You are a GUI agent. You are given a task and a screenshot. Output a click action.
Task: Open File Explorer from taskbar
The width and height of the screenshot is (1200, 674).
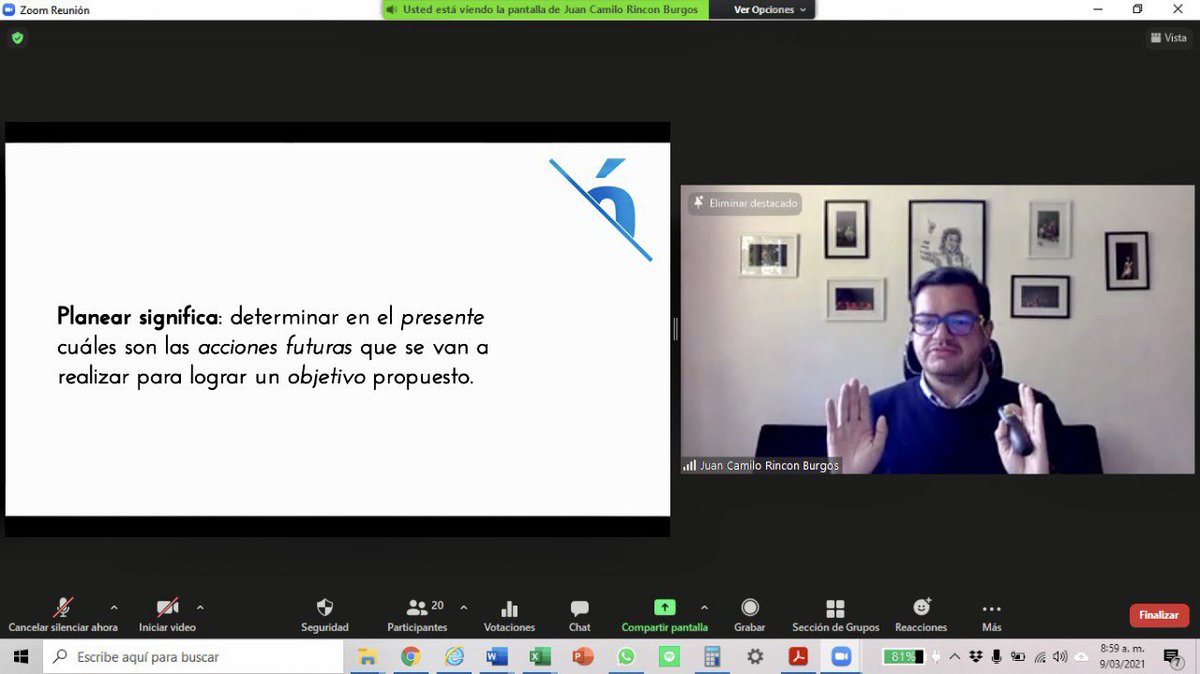pyautogui.click(x=367, y=657)
